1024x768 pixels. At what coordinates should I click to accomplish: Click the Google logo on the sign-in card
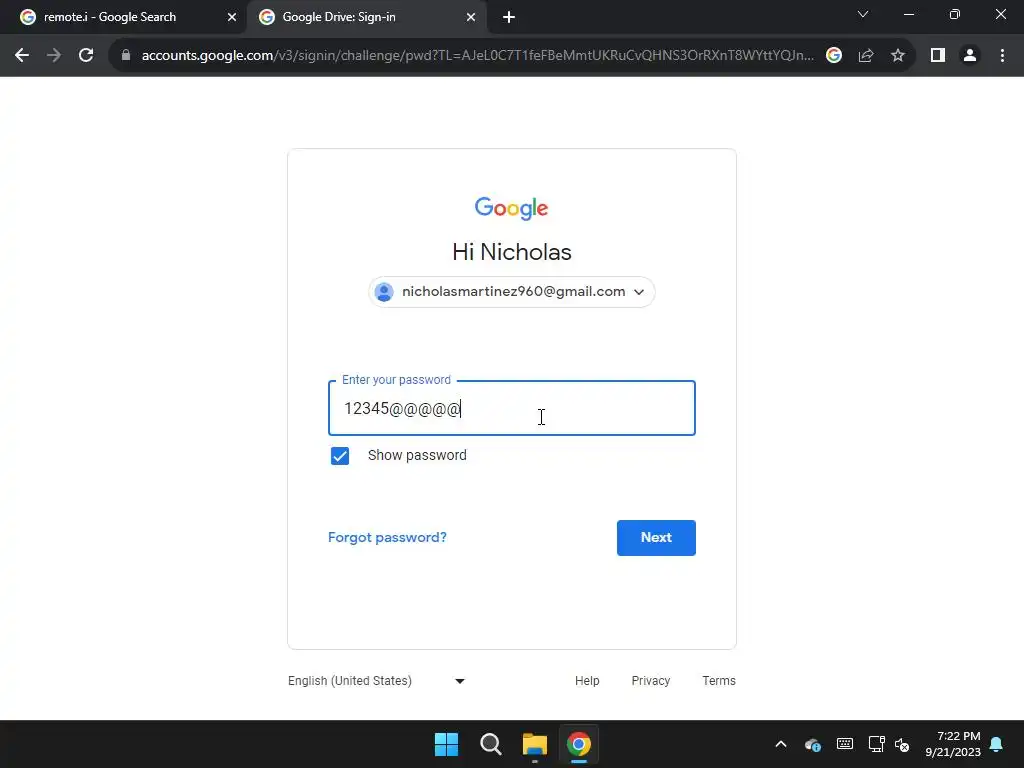point(511,208)
